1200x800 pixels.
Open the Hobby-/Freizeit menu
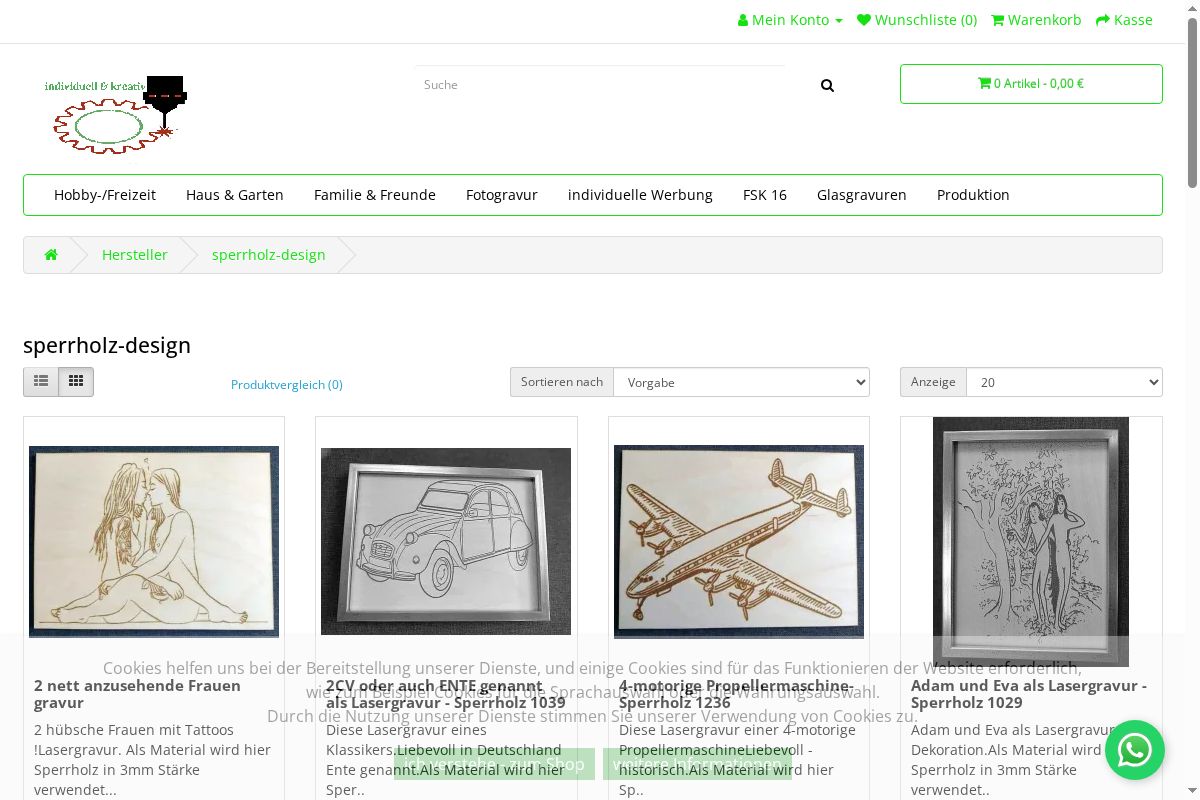[105, 195]
